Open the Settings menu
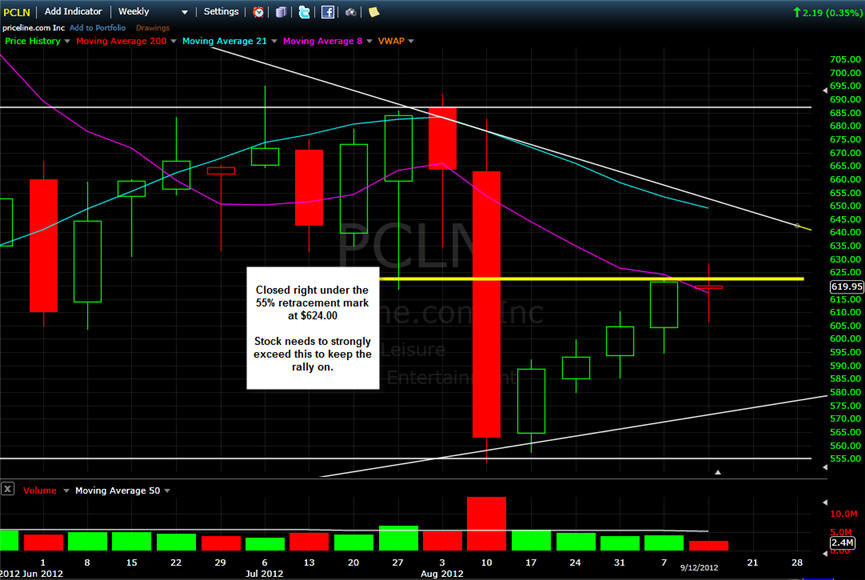The image size is (865, 580). (221, 12)
